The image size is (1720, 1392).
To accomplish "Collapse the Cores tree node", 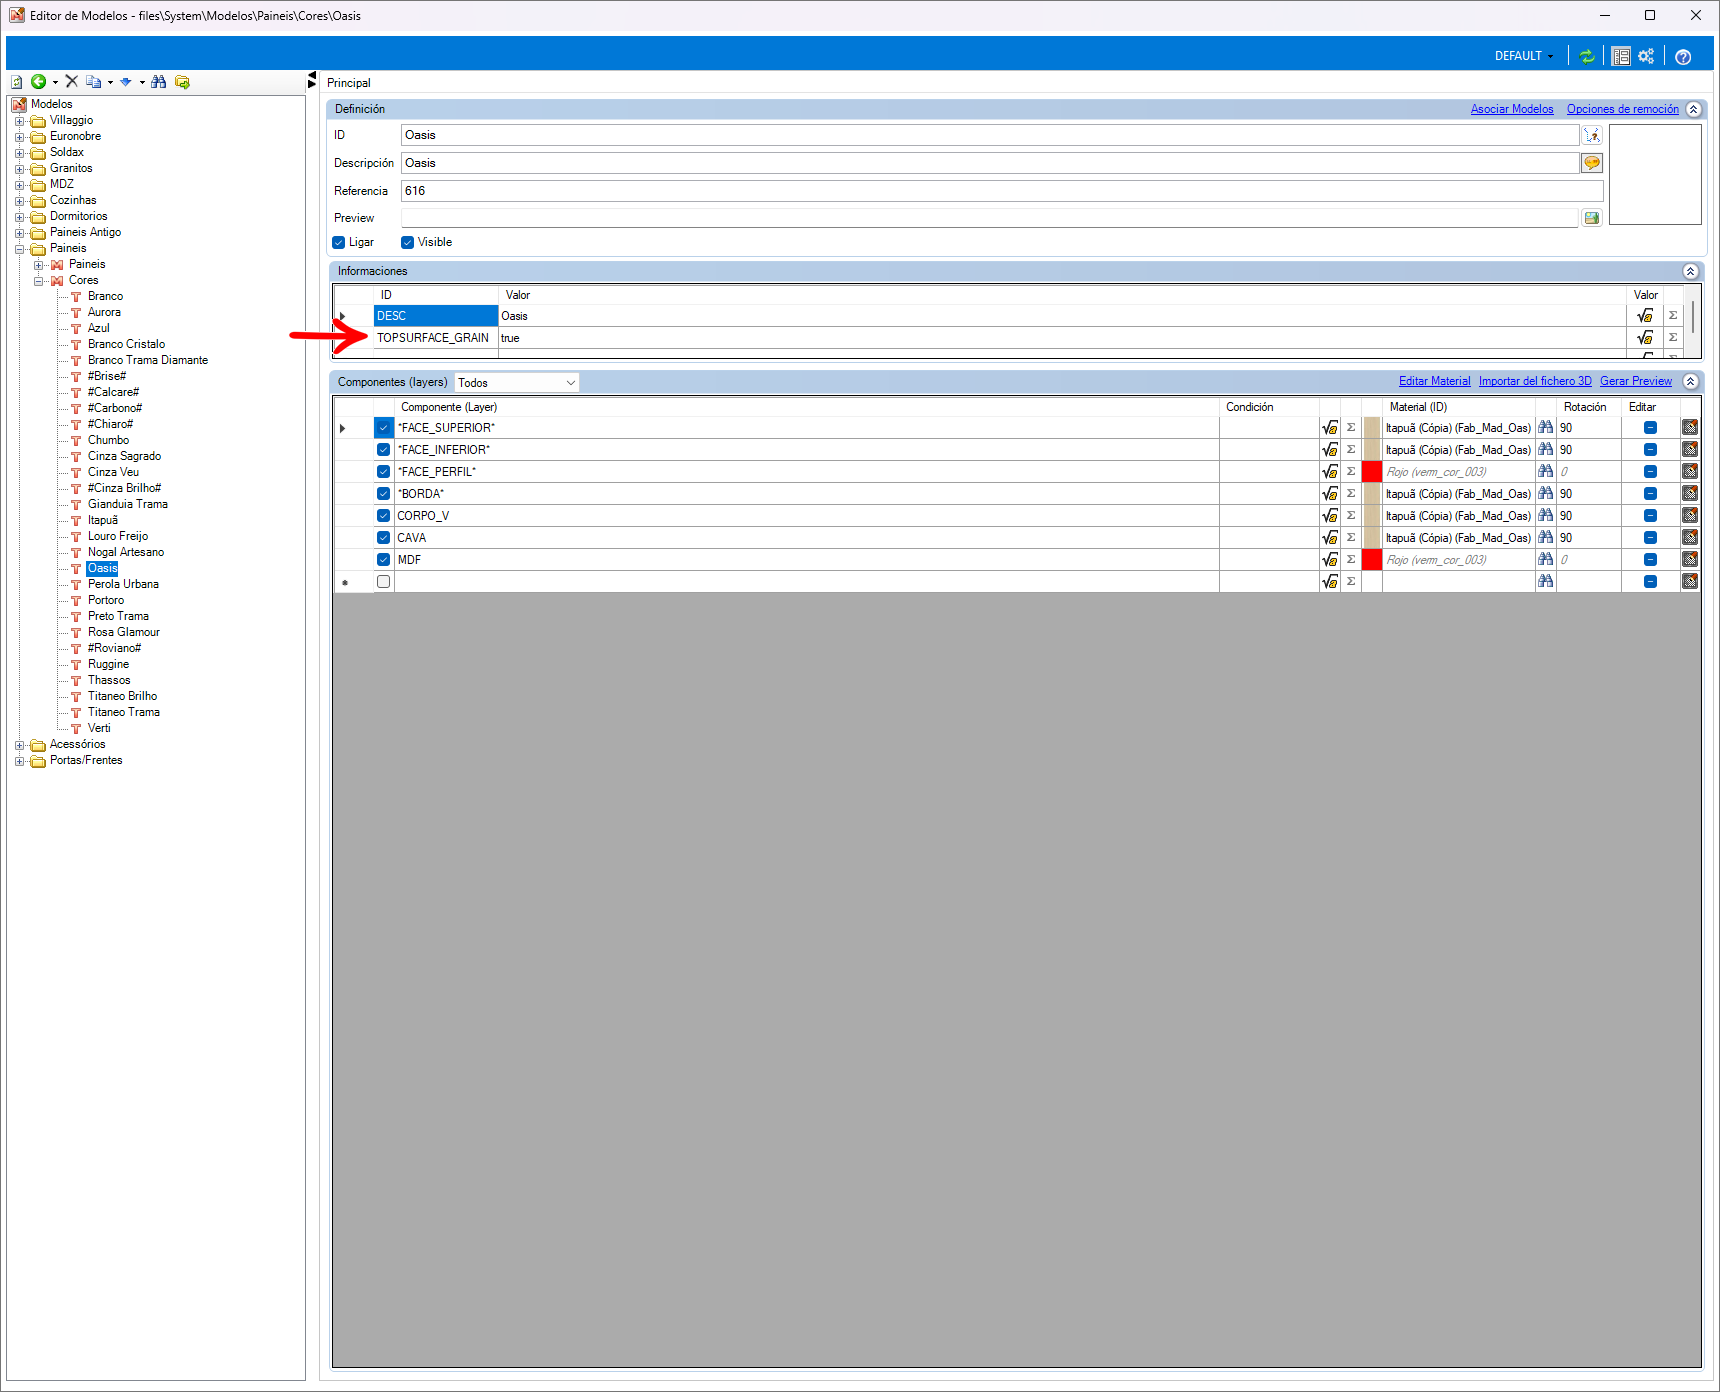I will click(38, 281).
